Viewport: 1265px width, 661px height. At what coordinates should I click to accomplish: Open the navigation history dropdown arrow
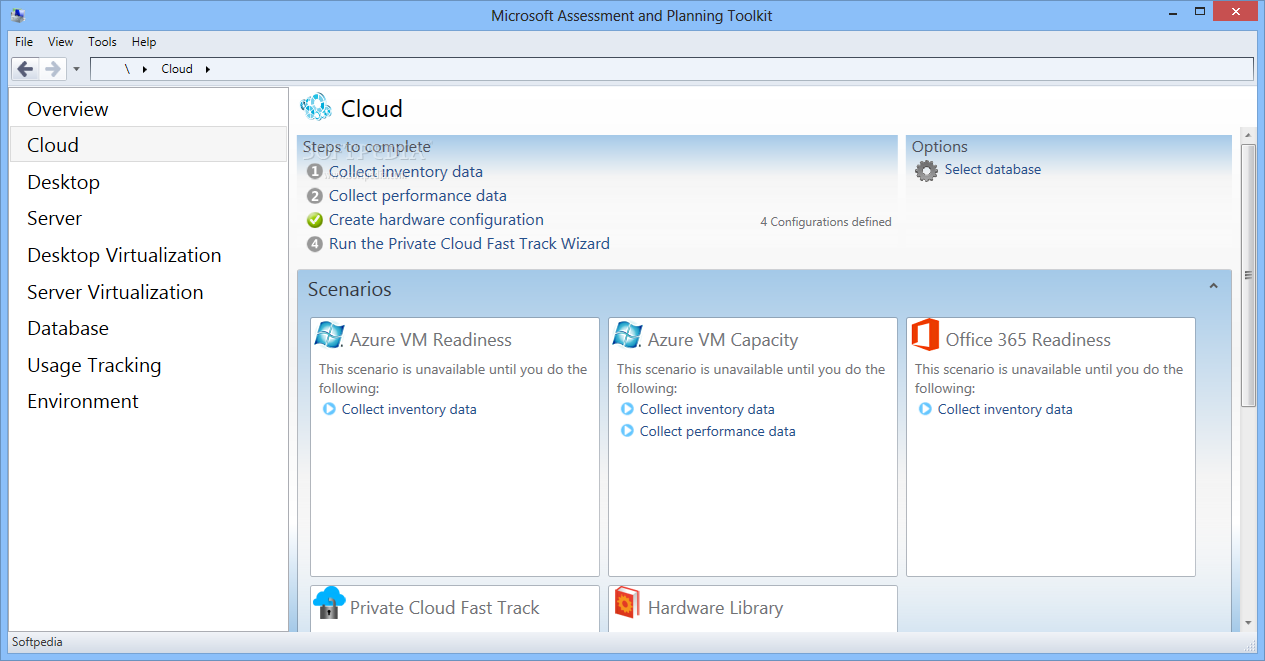76,70
